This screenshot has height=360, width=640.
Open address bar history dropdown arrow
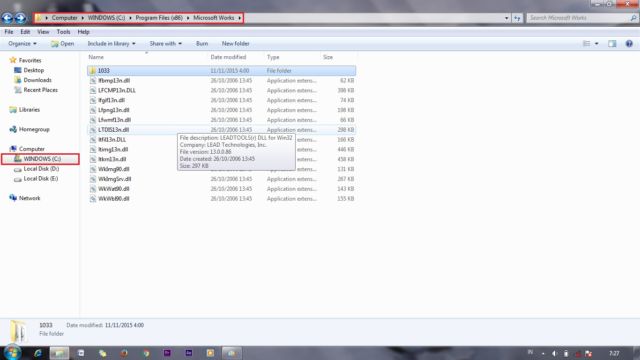tap(507, 18)
